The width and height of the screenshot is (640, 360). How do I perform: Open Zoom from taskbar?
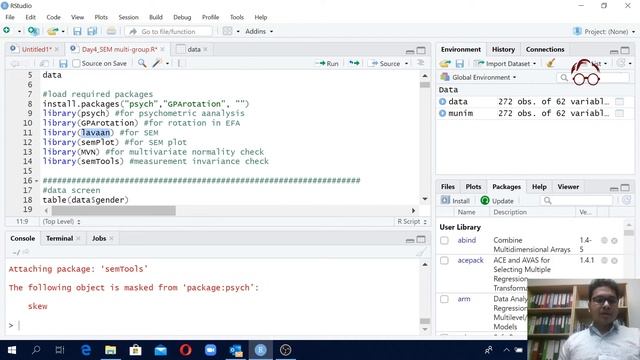(210, 350)
